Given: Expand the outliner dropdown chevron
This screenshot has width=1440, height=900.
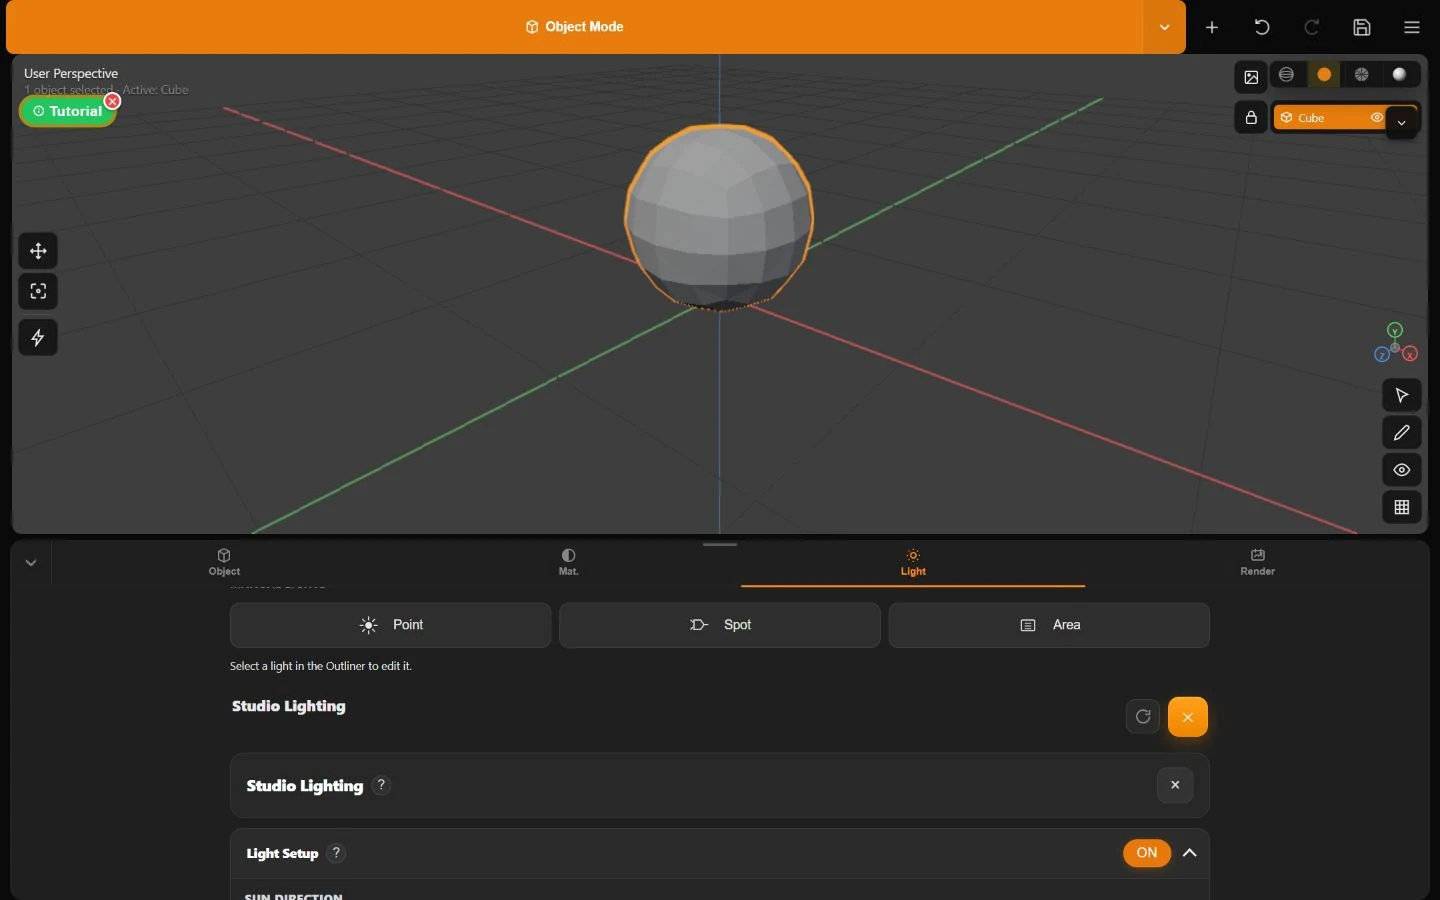Looking at the screenshot, I should pyautogui.click(x=1402, y=123).
